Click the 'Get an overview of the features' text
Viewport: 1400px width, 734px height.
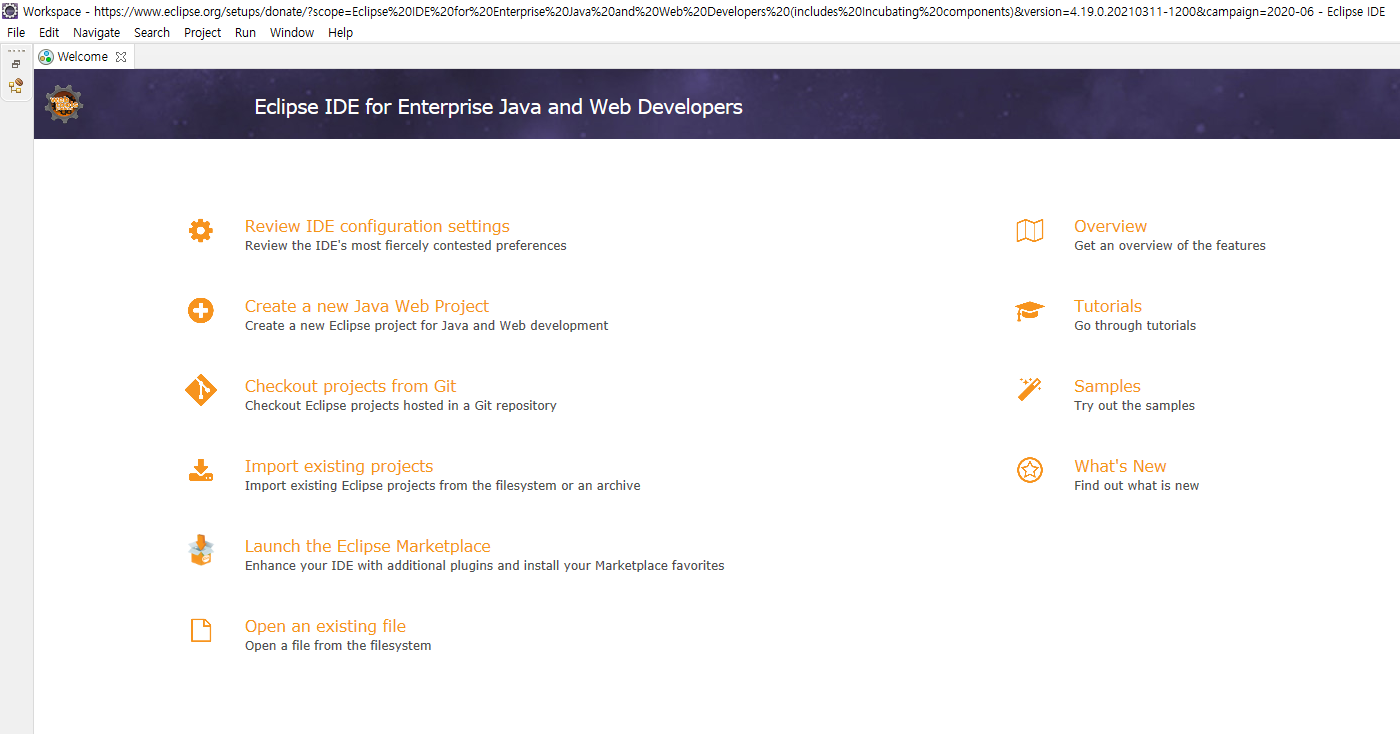(x=1170, y=246)
